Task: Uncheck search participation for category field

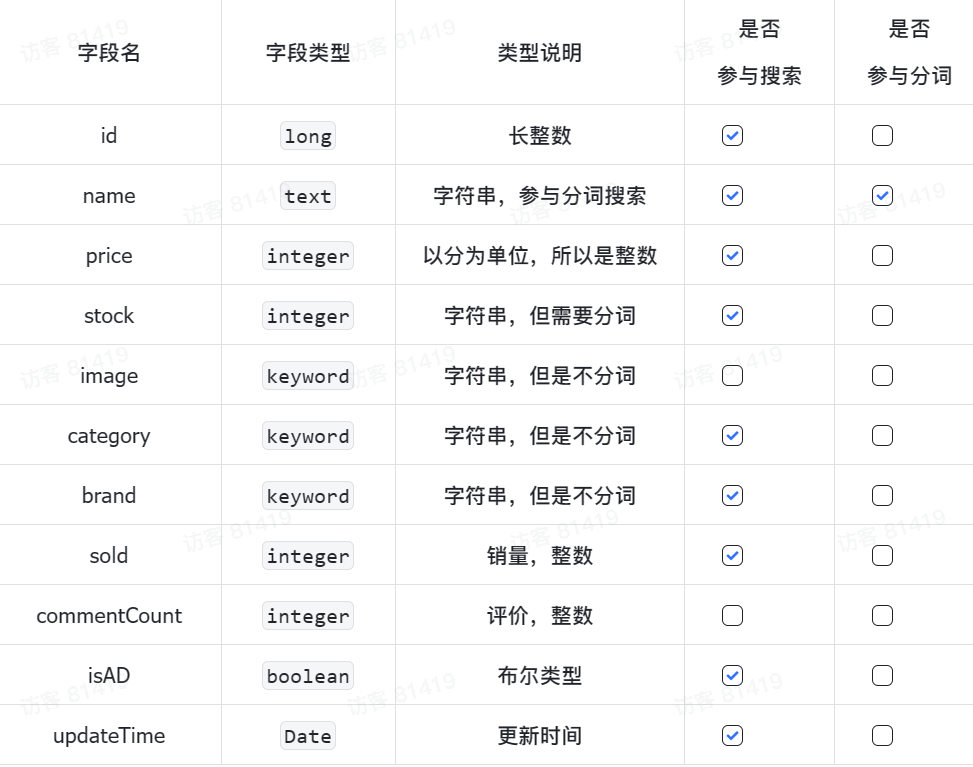Action: pyautogui.click(x=732, y=436)
